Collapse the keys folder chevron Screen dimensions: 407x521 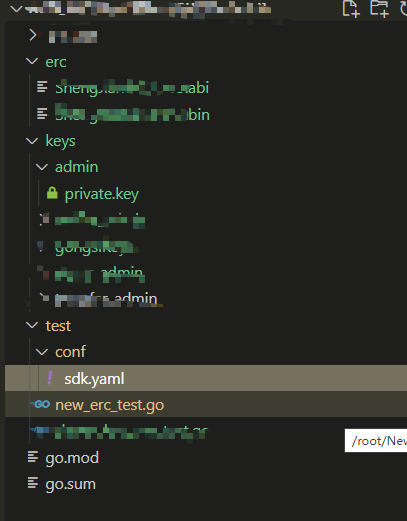point(32,141)
